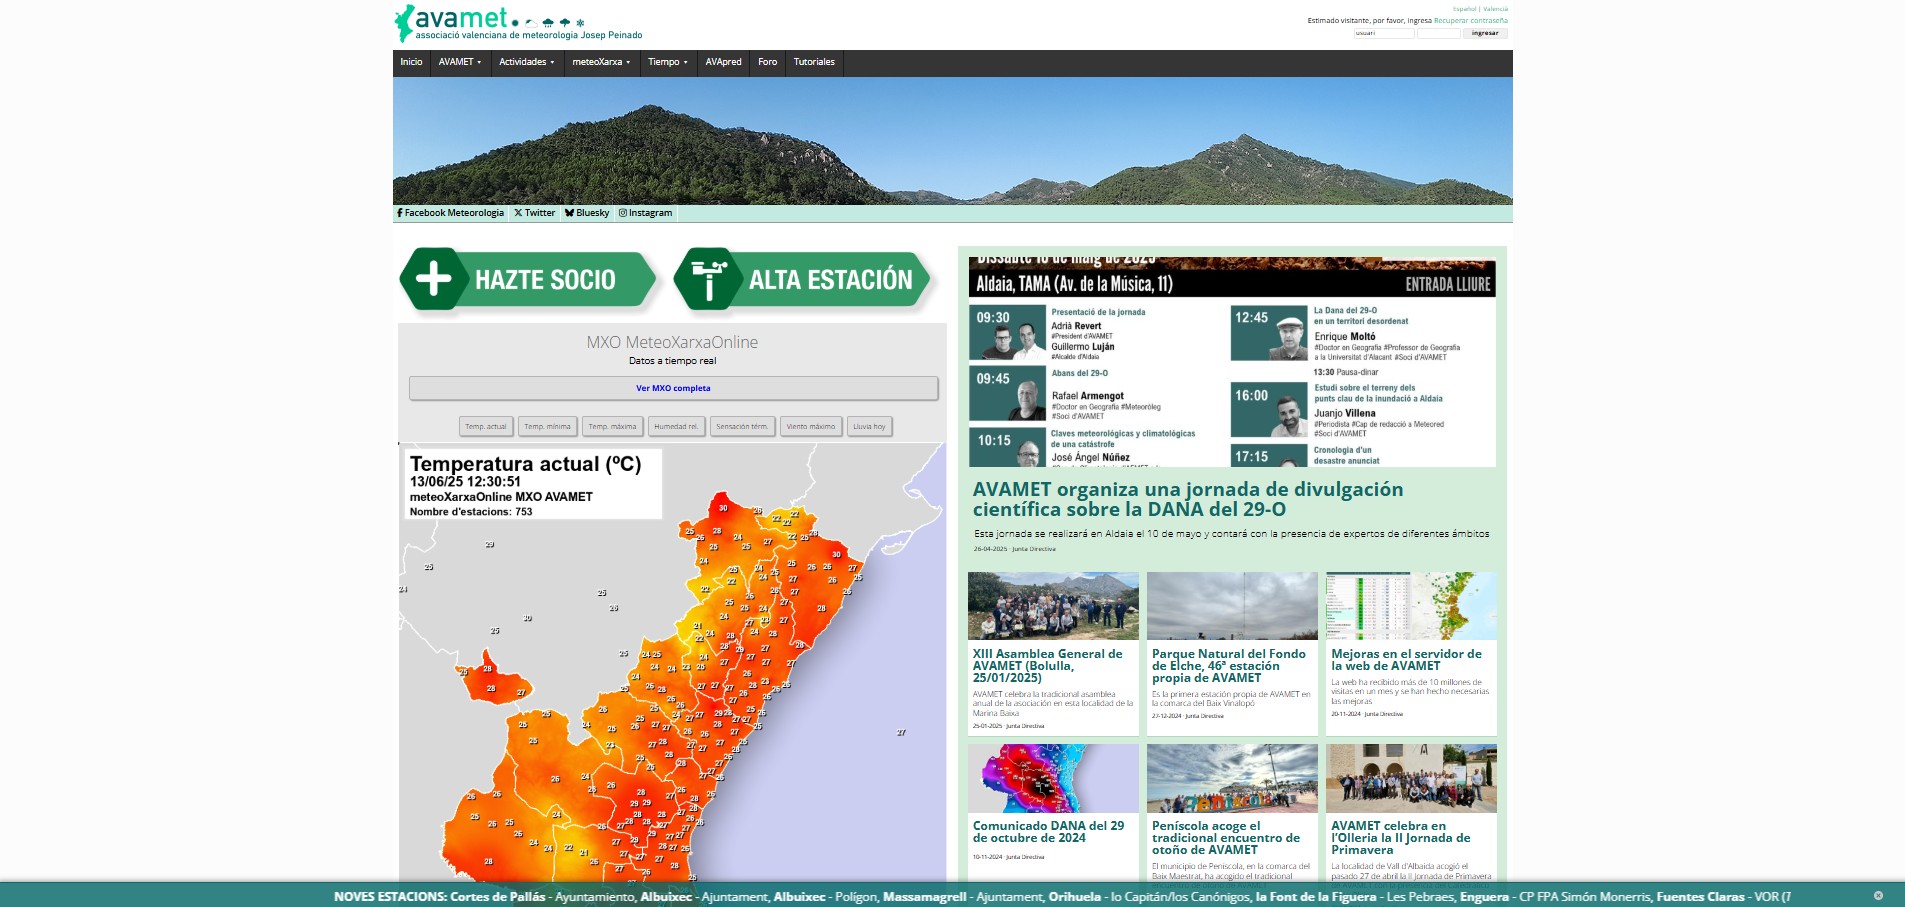Open the Comunicado DANA article thumbnail
This screenshot has height=907, width=1905.
(1053, 778)
